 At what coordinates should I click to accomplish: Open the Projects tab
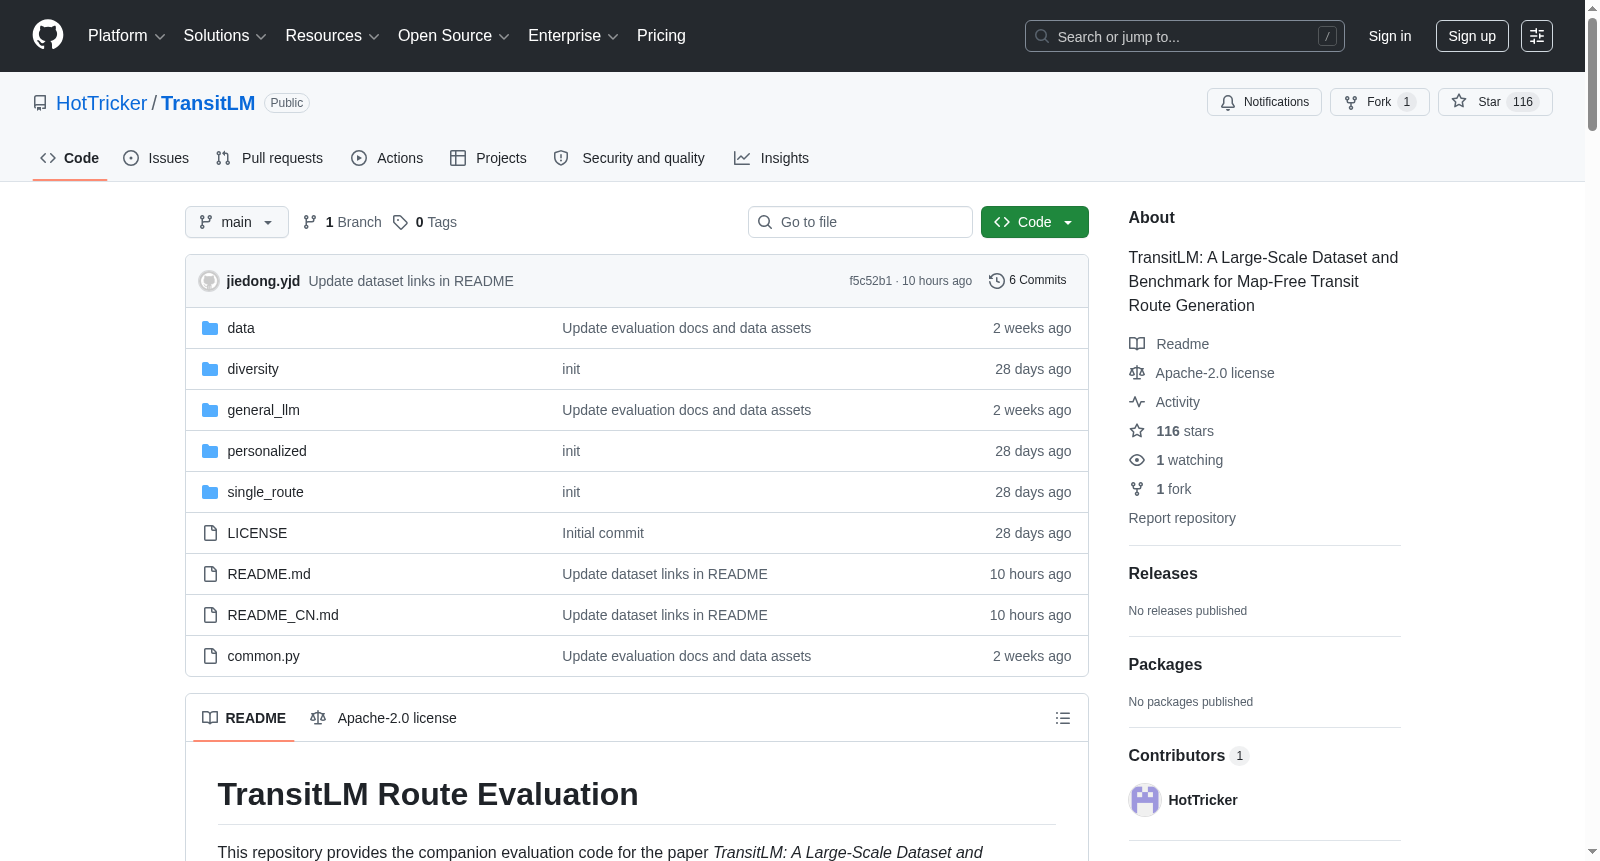(488, 158)
